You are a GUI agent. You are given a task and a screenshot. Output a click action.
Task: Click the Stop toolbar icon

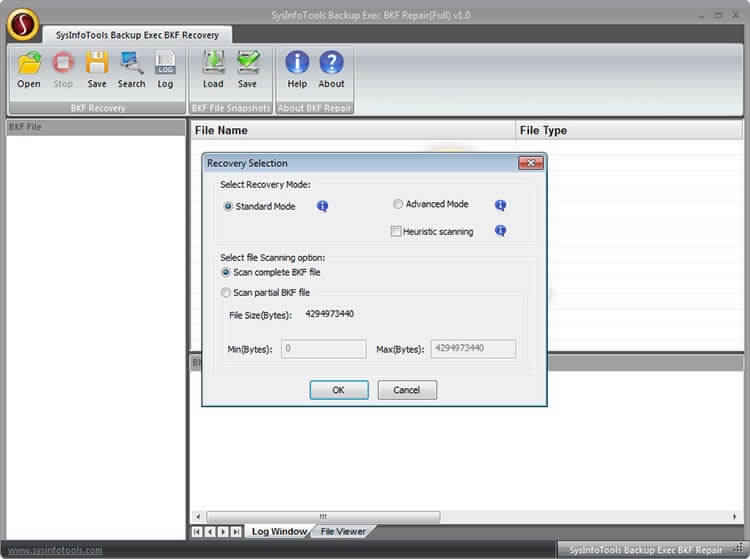click(x=63, y=69)
